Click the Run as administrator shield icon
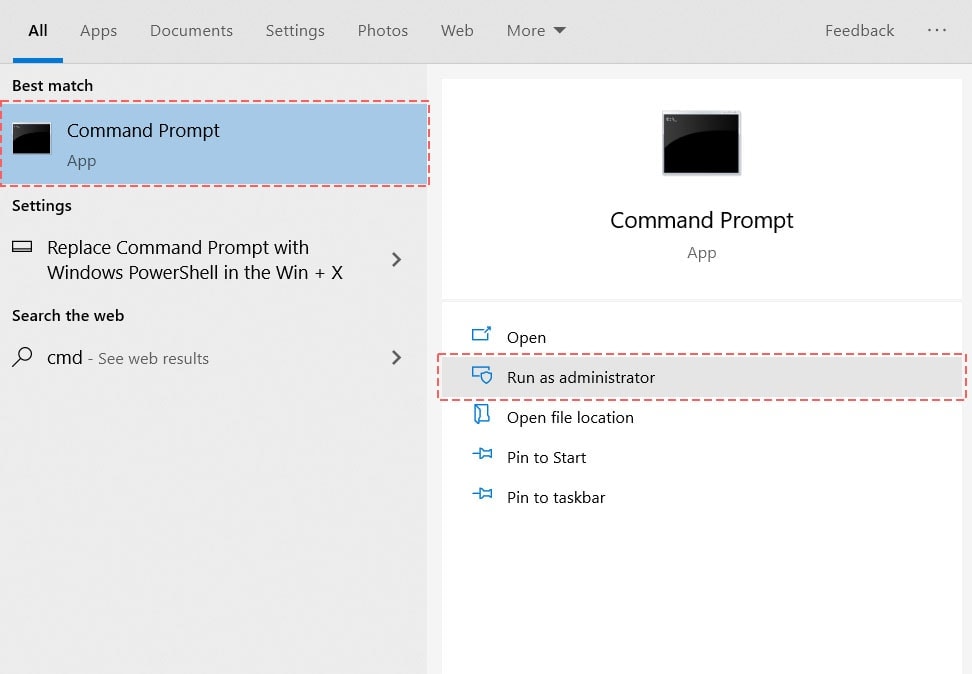Image resolution: width=972 pixels, height=674 pixels. (x=481, y=377)
